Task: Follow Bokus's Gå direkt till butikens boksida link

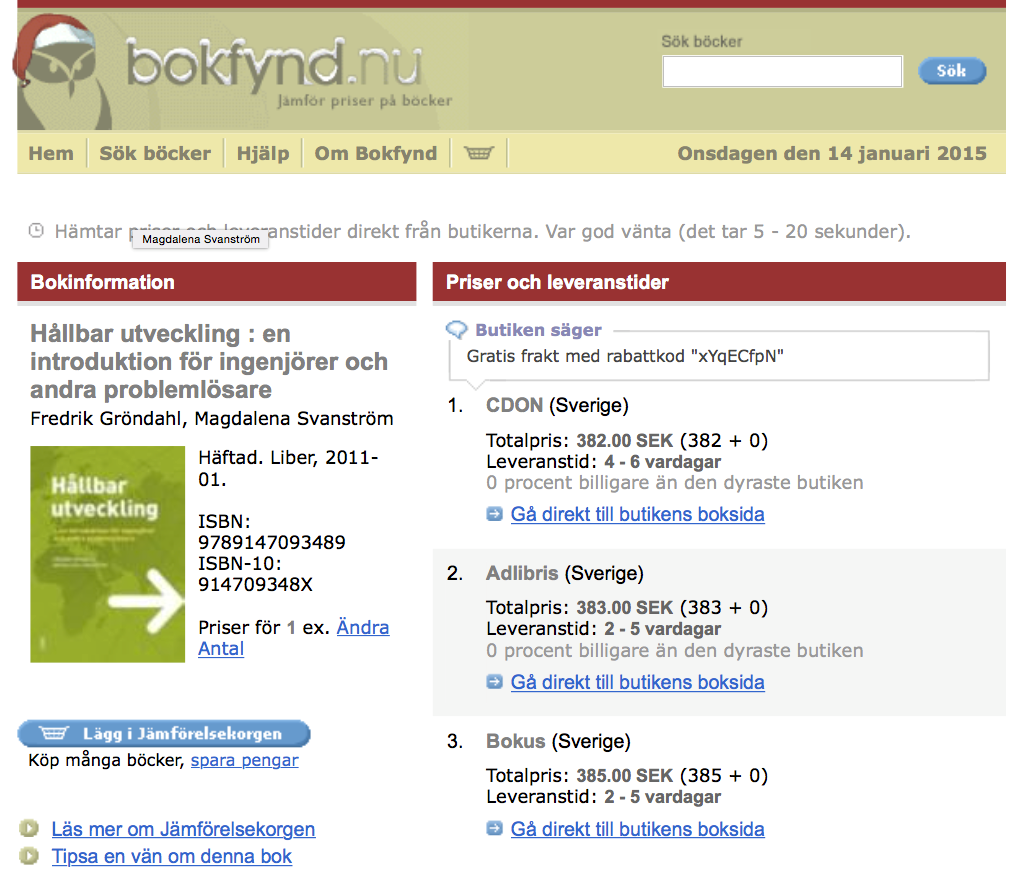Action: (637, 829)
